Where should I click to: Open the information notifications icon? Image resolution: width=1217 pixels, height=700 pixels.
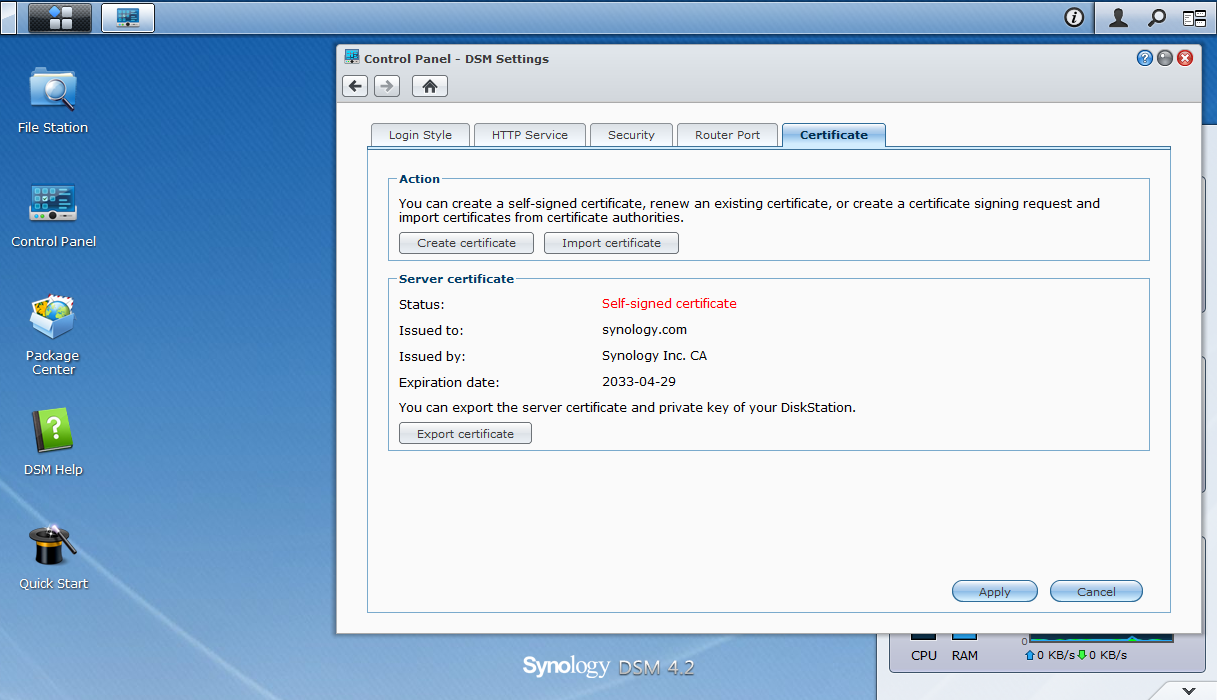point(1074,17)
